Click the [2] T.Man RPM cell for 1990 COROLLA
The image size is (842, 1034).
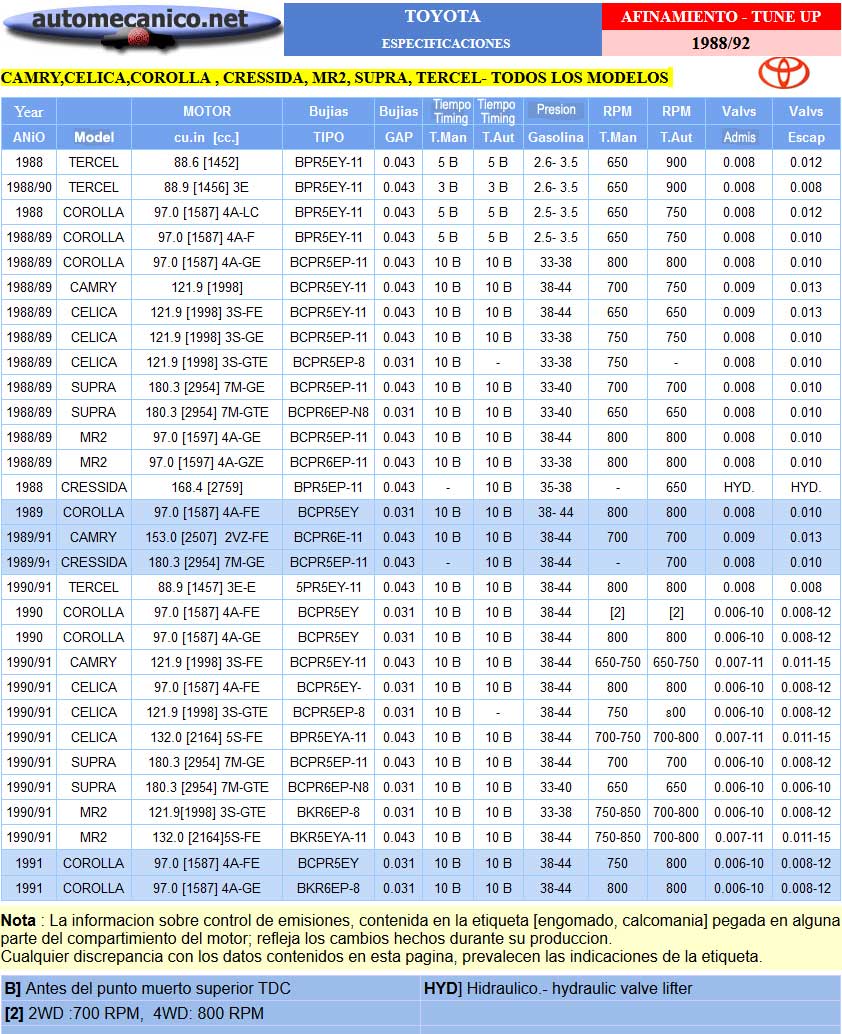tap(617, 612)
